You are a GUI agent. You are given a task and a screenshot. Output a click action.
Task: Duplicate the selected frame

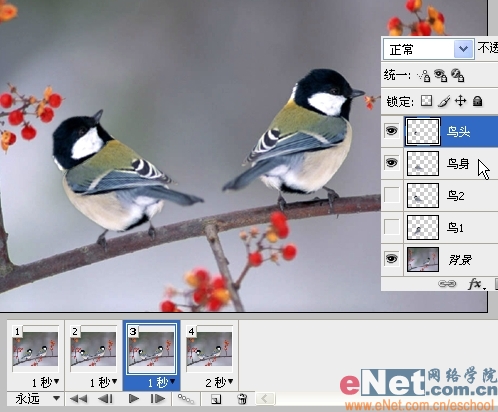[216, 399]
